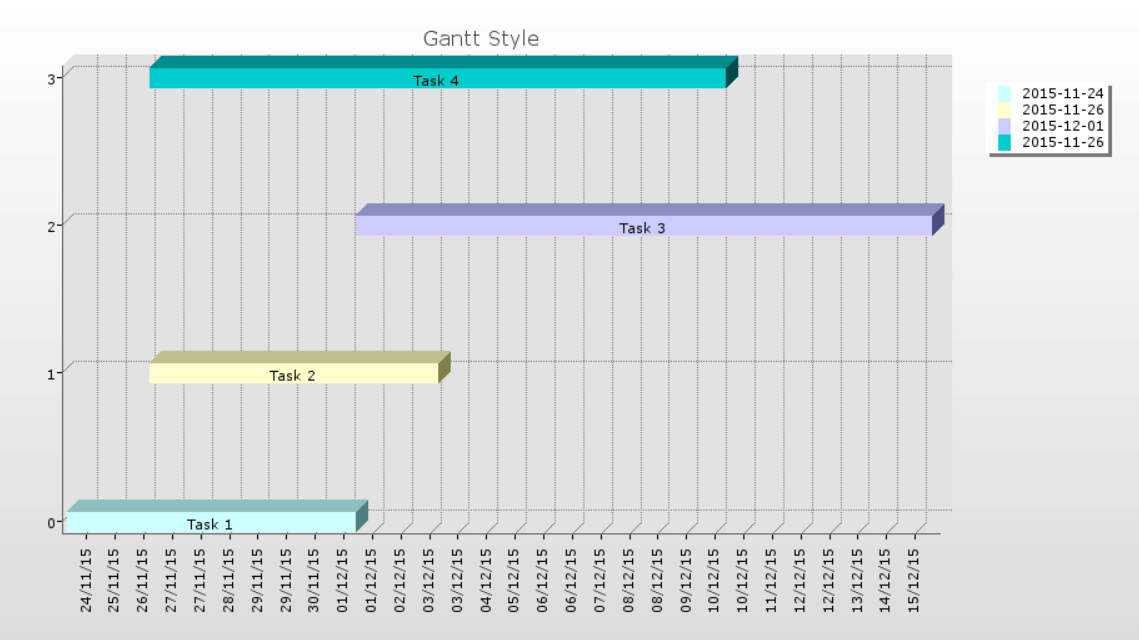
Task: Click the 15/12/15 x-axis date label
Action: point(914,580)
